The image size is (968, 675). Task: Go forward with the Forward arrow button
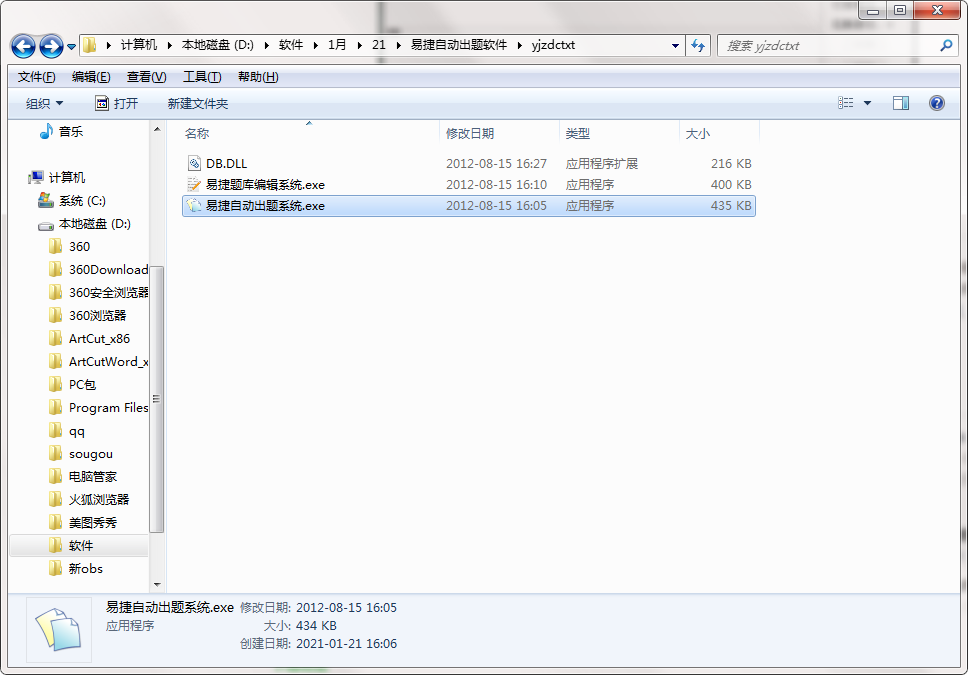click(51, 46)
